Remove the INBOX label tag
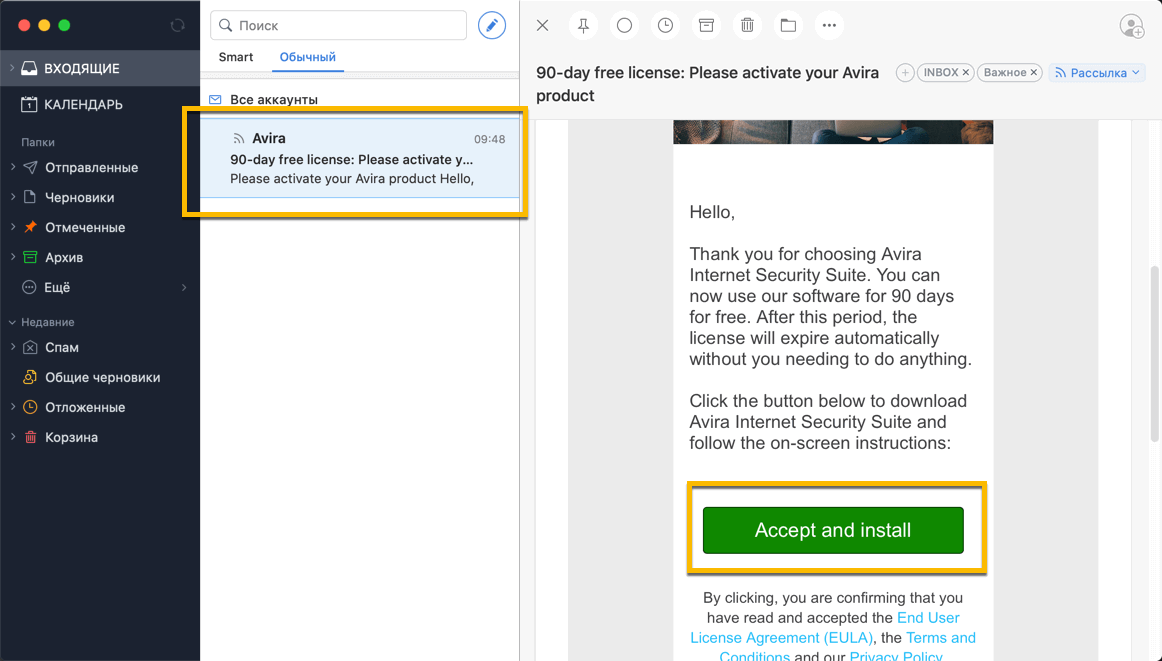This screenshot has height=661, width=1162. [966, 73]
